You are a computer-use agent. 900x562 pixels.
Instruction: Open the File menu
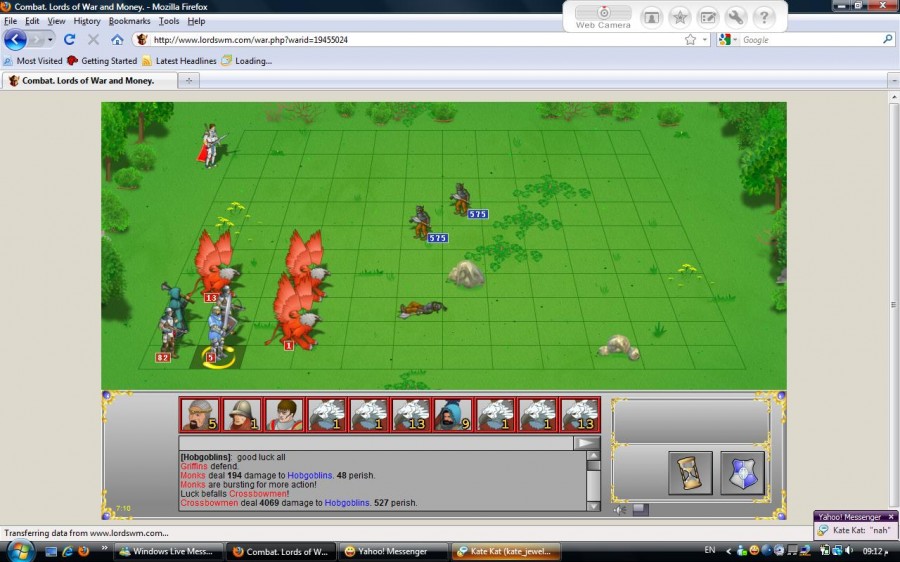10,21
